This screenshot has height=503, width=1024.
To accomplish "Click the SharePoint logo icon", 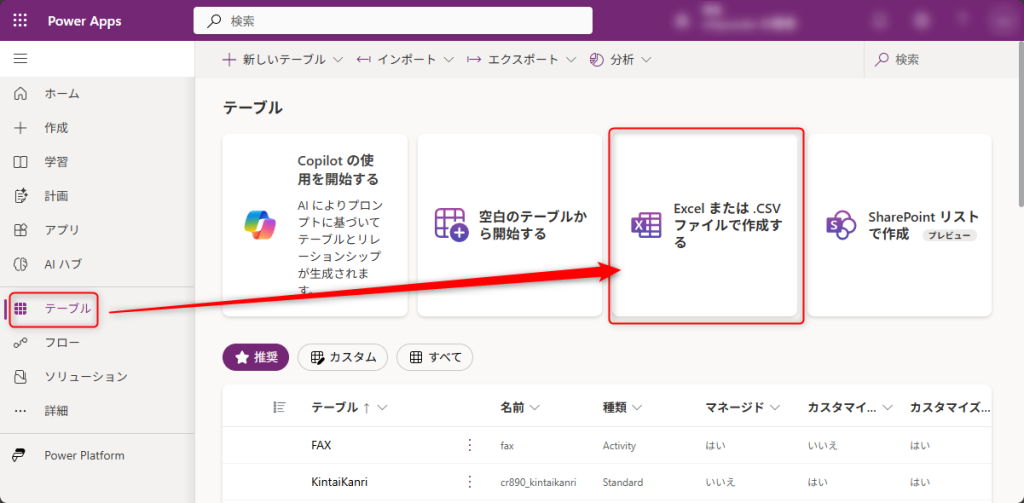I will click(x=840, y=225).
